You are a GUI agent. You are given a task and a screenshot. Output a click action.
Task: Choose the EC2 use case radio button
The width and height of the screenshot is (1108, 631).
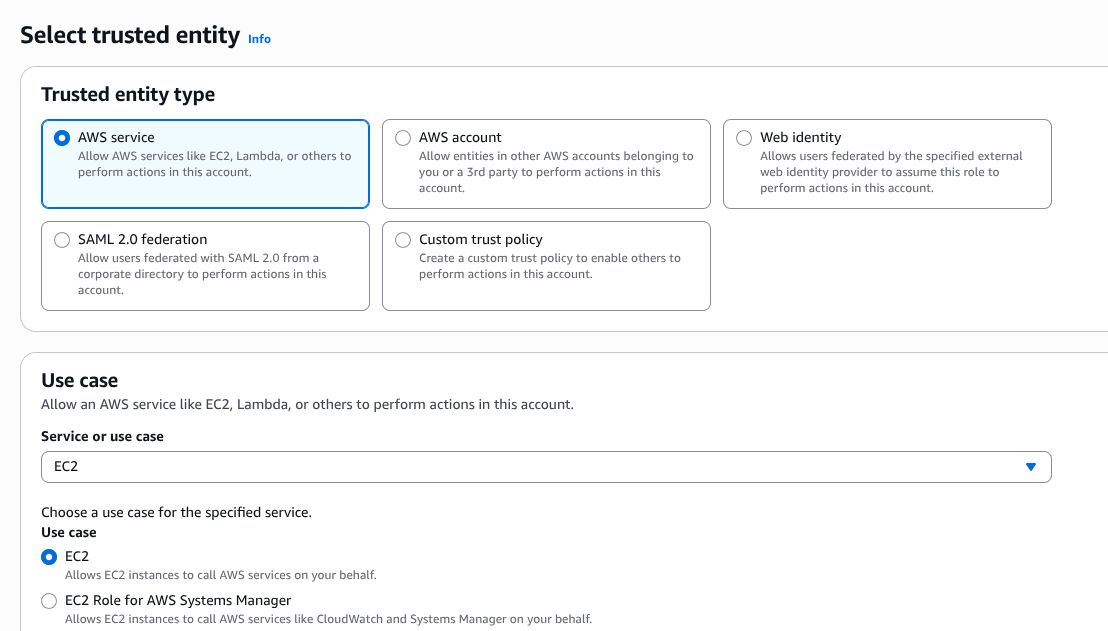tap(49, 557)
